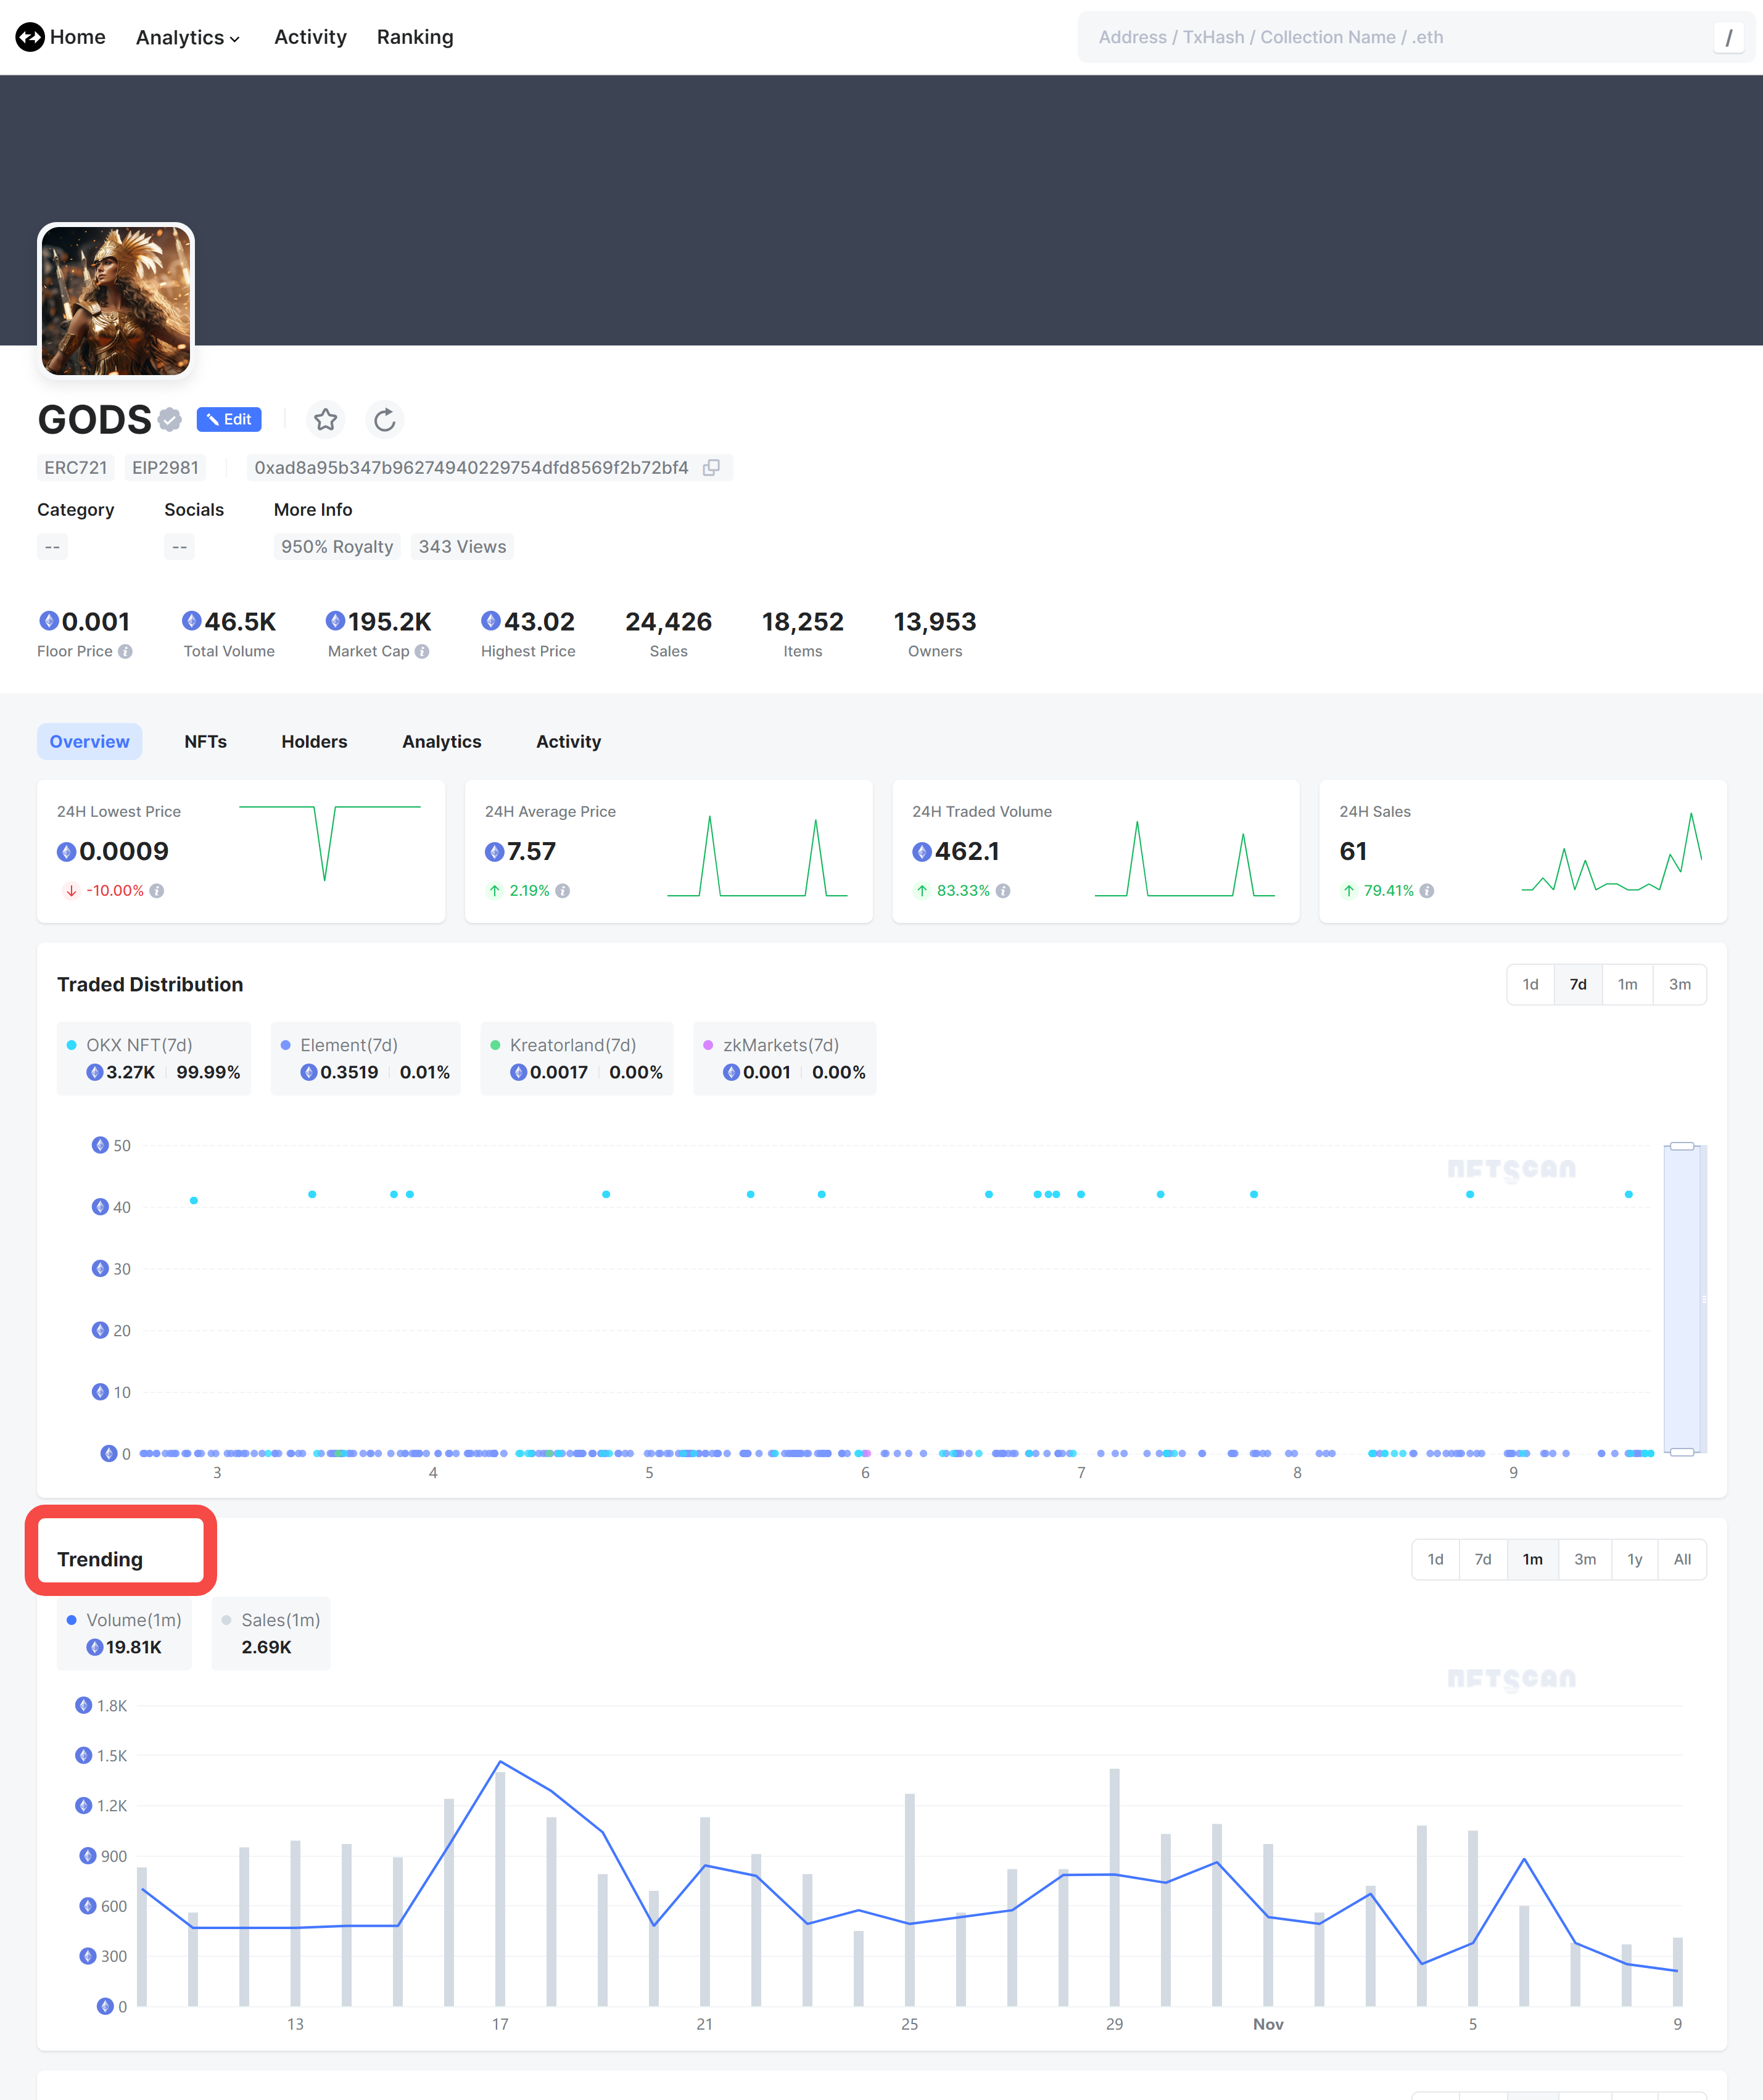Open the Ranking page from the top menu
This screenshot has width=1763, height=2100.
pos(415,37)
